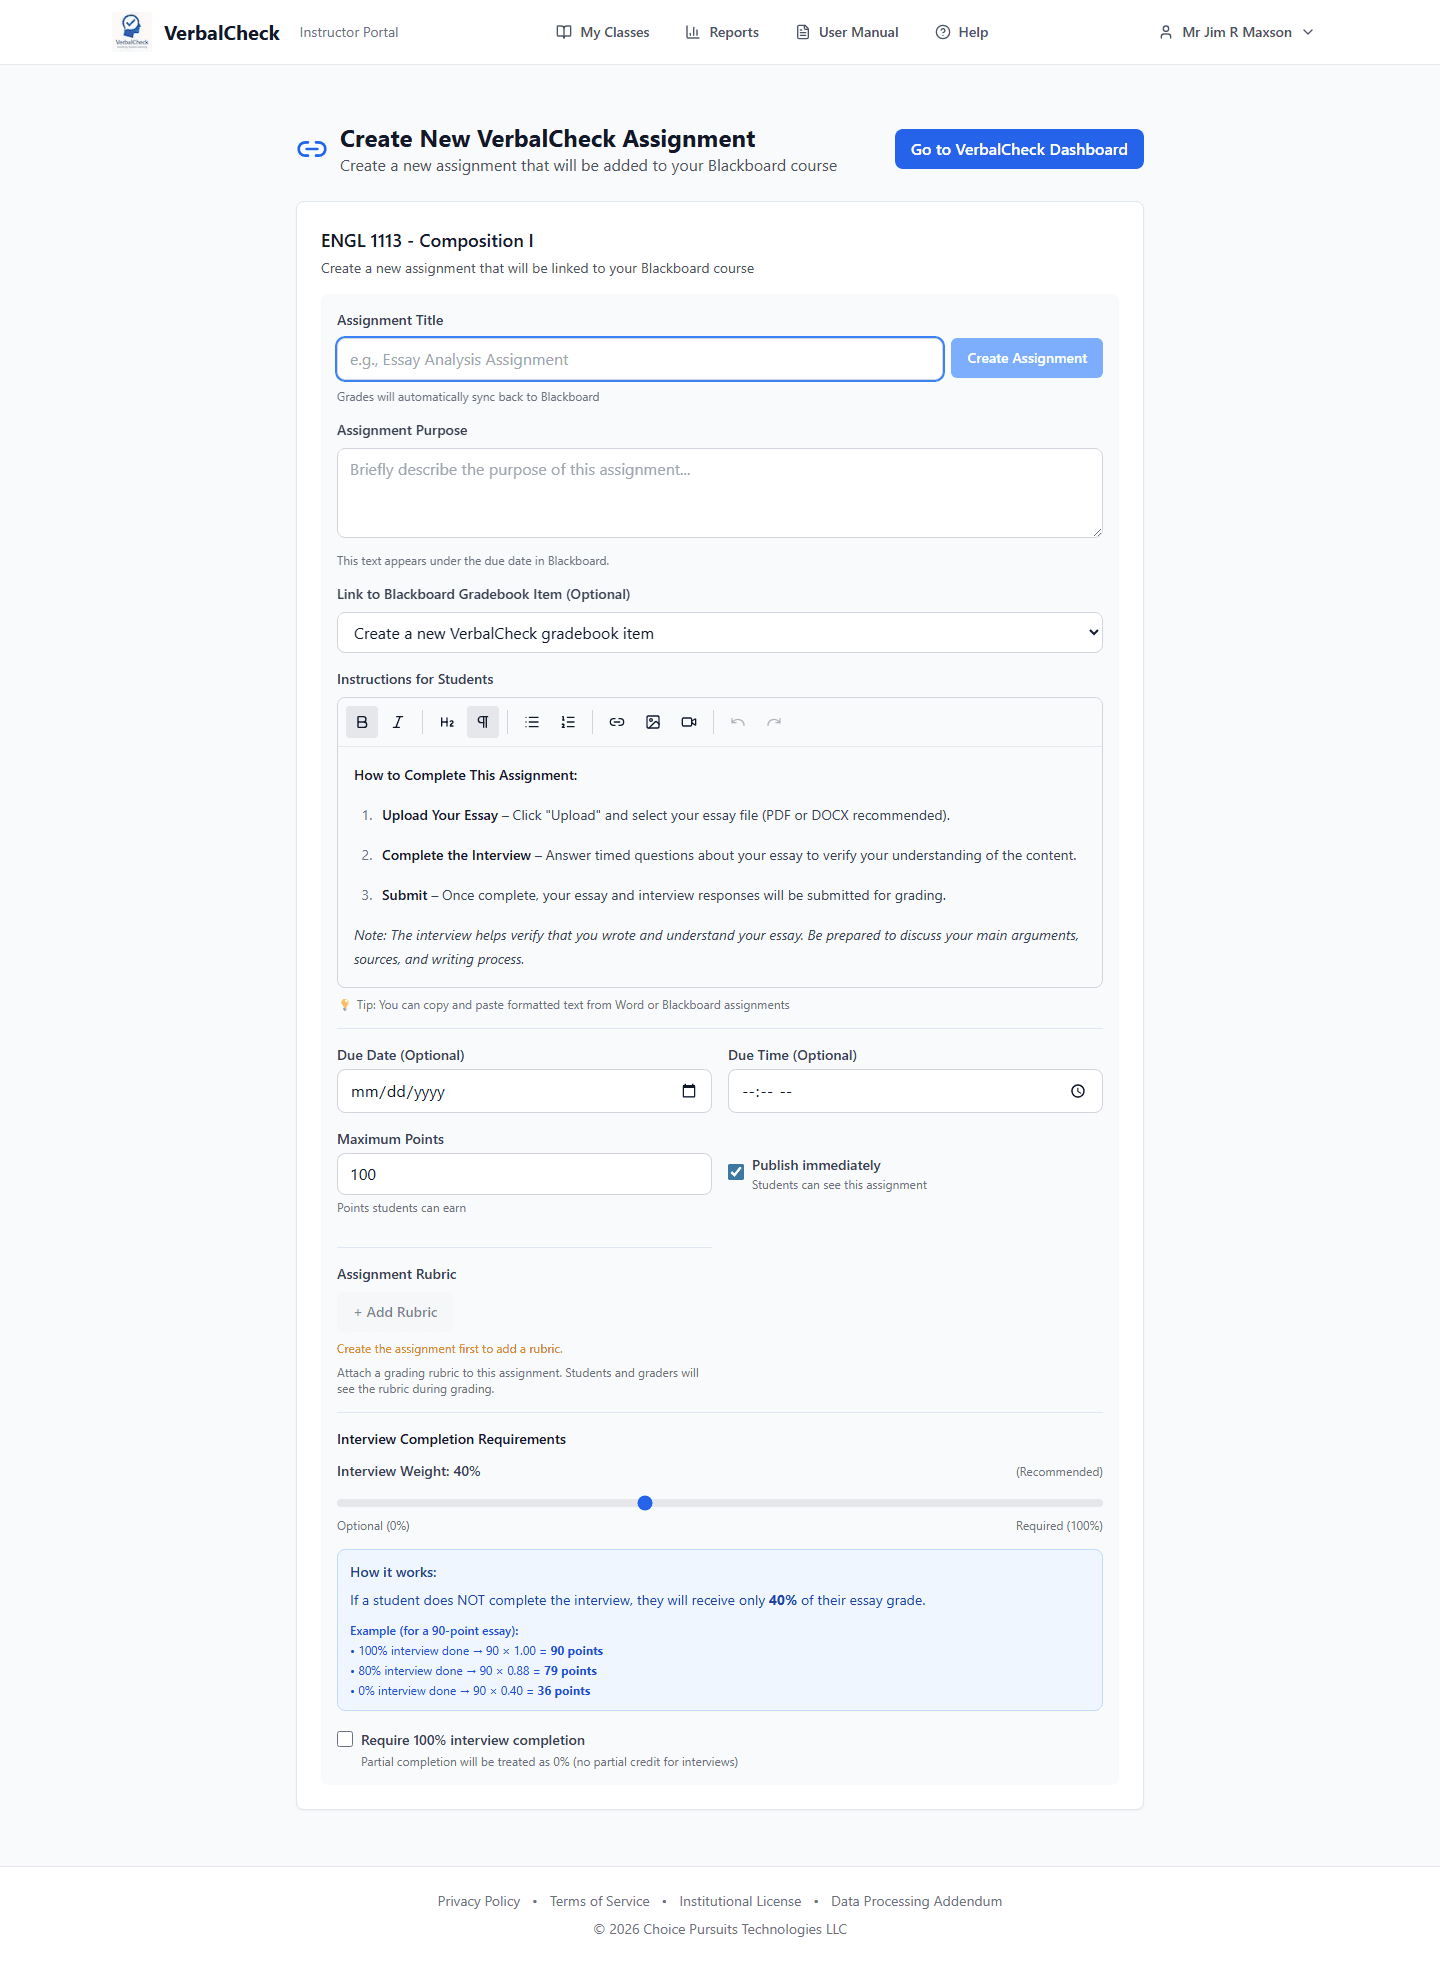This screenshot has width=1440, height=1963.
Task: Expand the Mr Jim R Maxson account menu
Action: [1236, 31]
